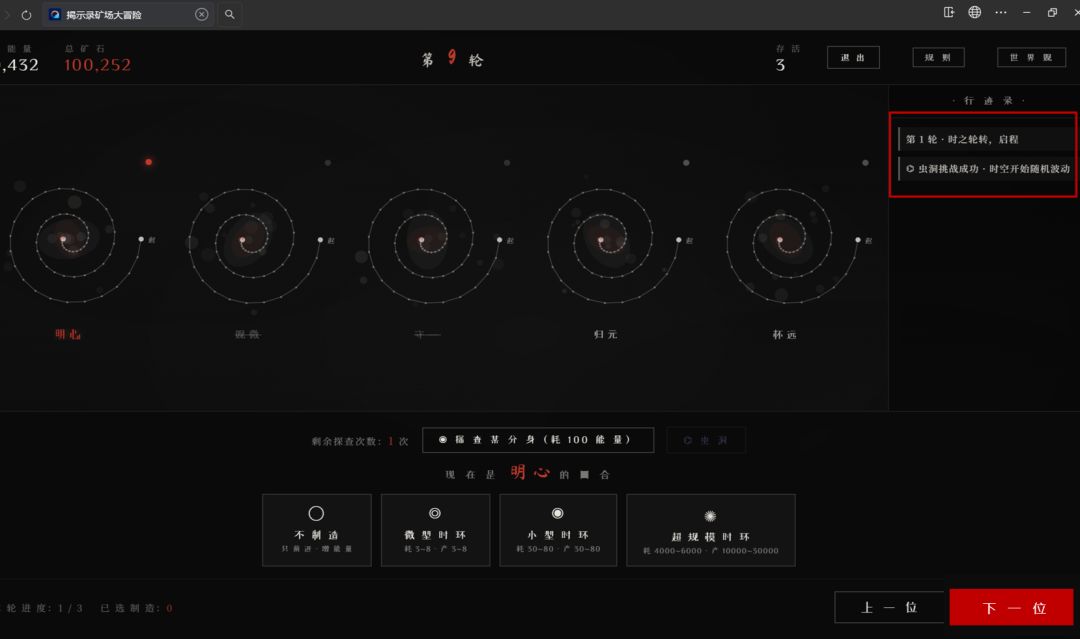This screenshot has width=1080, height=639.
Task: Select the 明心 spiral time ring
Action: (x=74, y=244)
